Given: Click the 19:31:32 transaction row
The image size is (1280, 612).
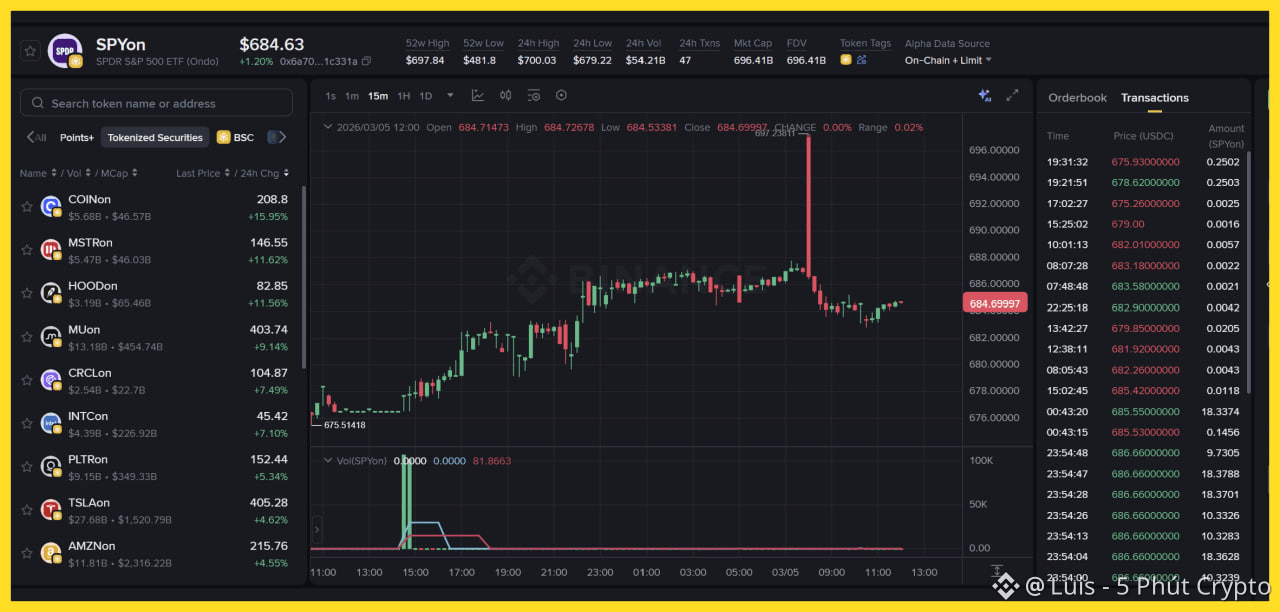Looking at the screenshot, I should [1145, 161].
